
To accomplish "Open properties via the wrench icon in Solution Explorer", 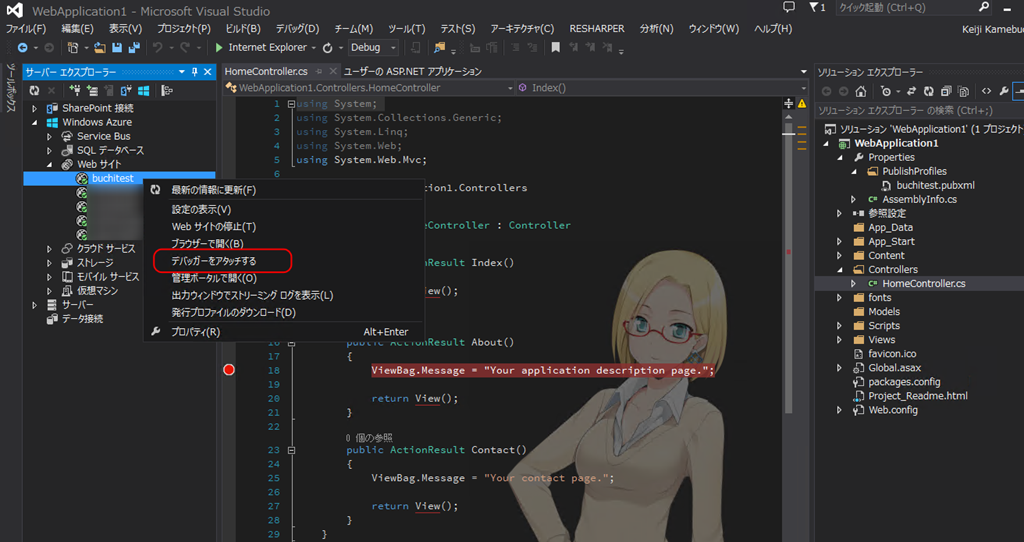I will tap(1004, 91).
